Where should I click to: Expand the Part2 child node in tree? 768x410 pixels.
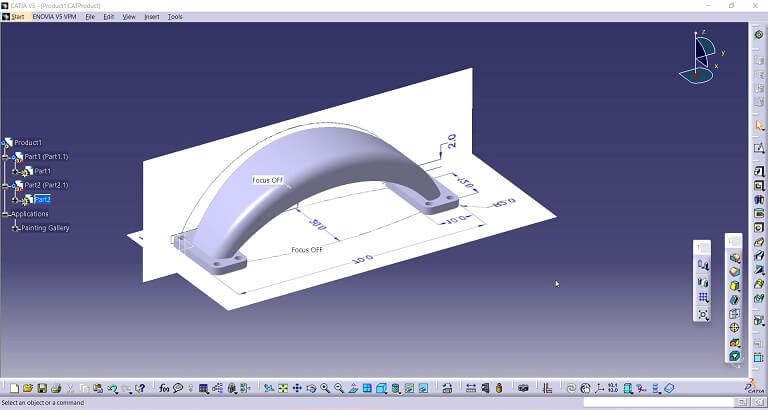pyautogui.click(x=15, y=199)
